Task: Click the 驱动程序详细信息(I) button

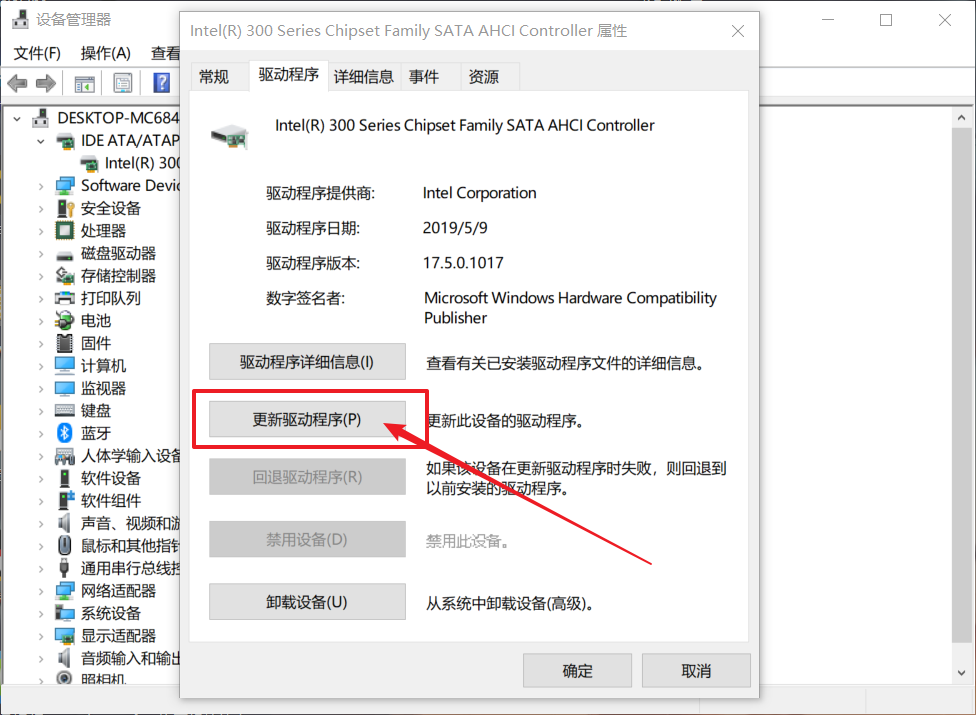Action: point(307,362)
